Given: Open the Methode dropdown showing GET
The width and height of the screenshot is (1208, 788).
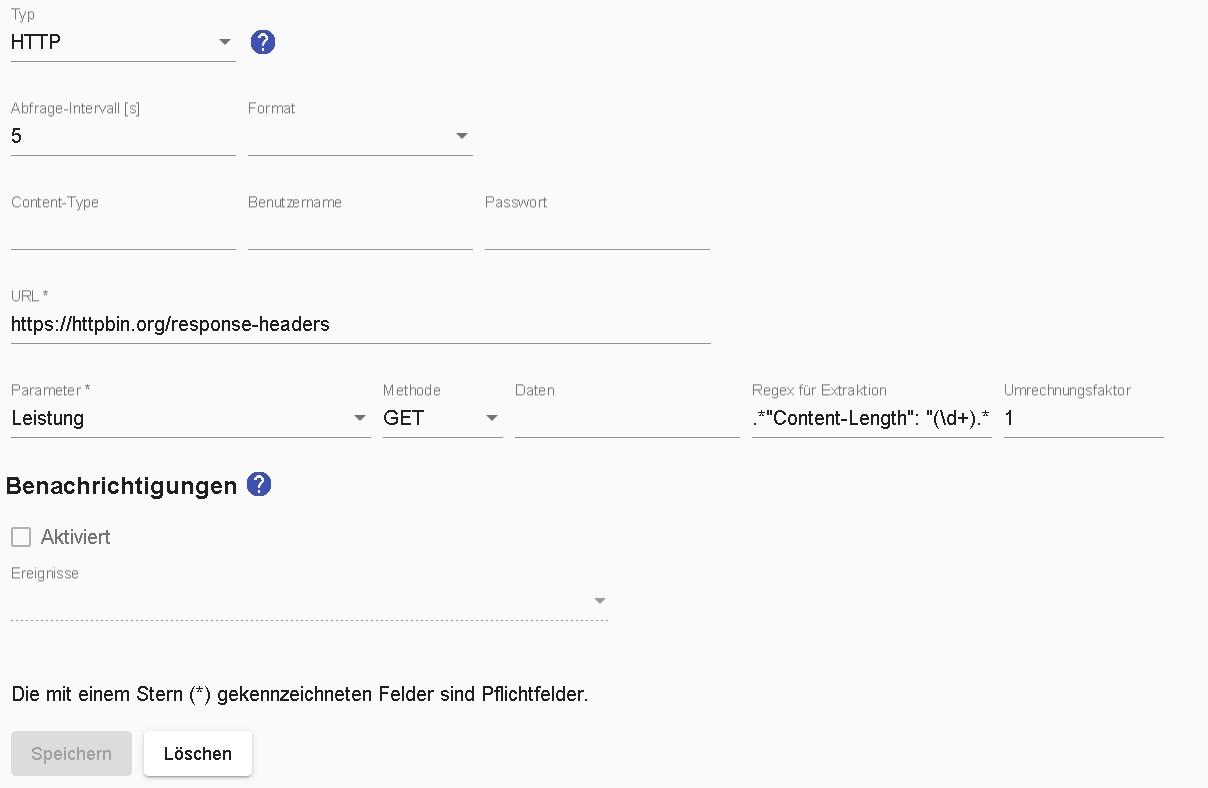Looking at the screenshot, I should 442,418.
